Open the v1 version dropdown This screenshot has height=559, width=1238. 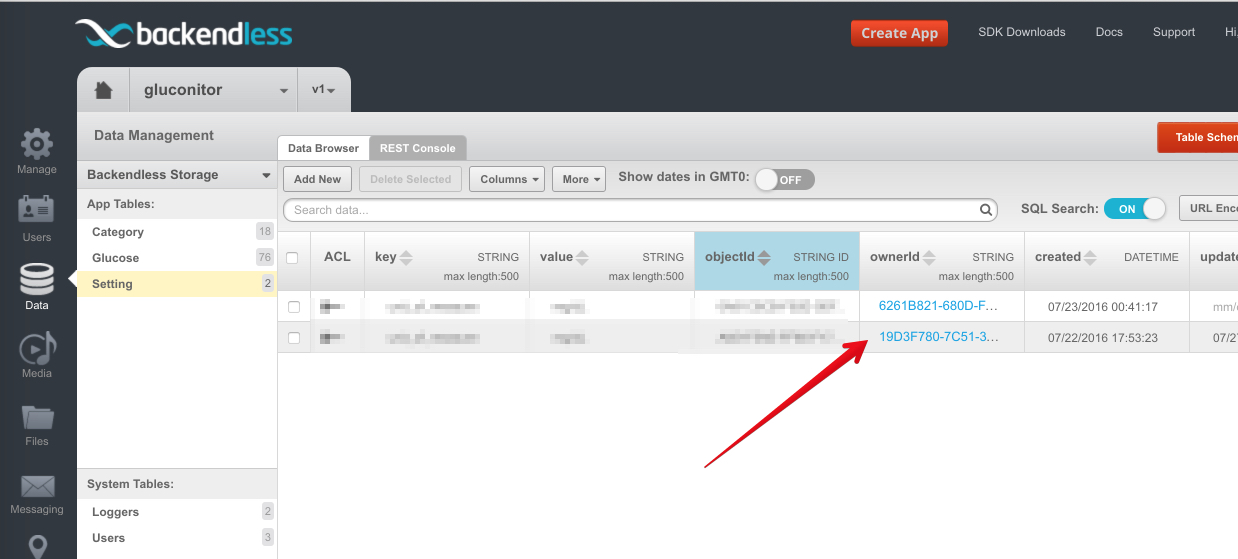(324, 90)
